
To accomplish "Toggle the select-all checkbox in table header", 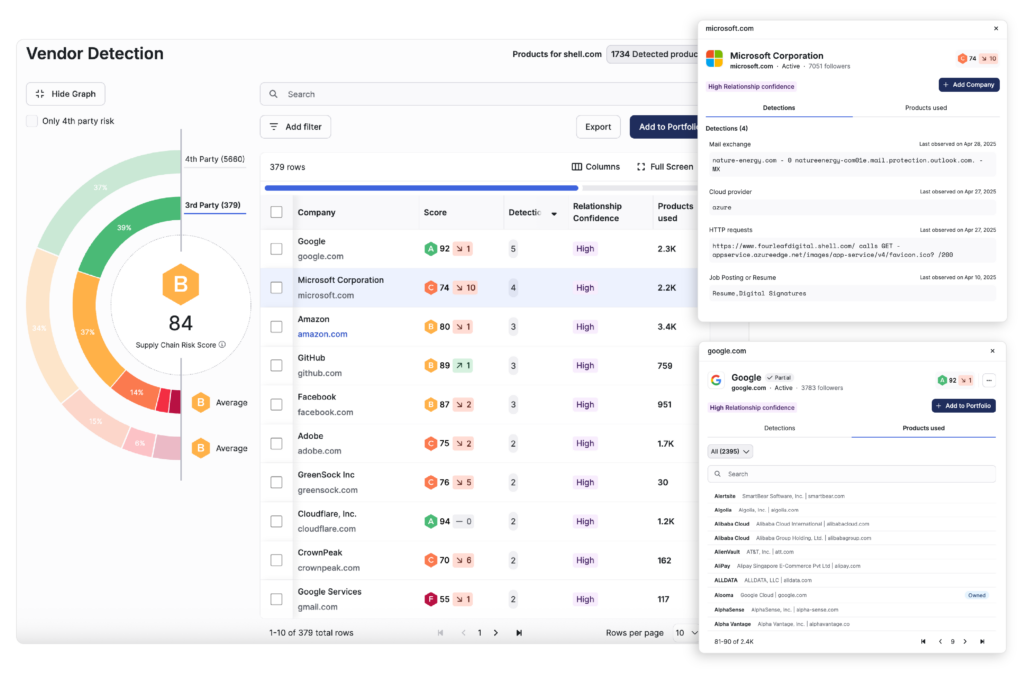I will [x=276, y=212].
